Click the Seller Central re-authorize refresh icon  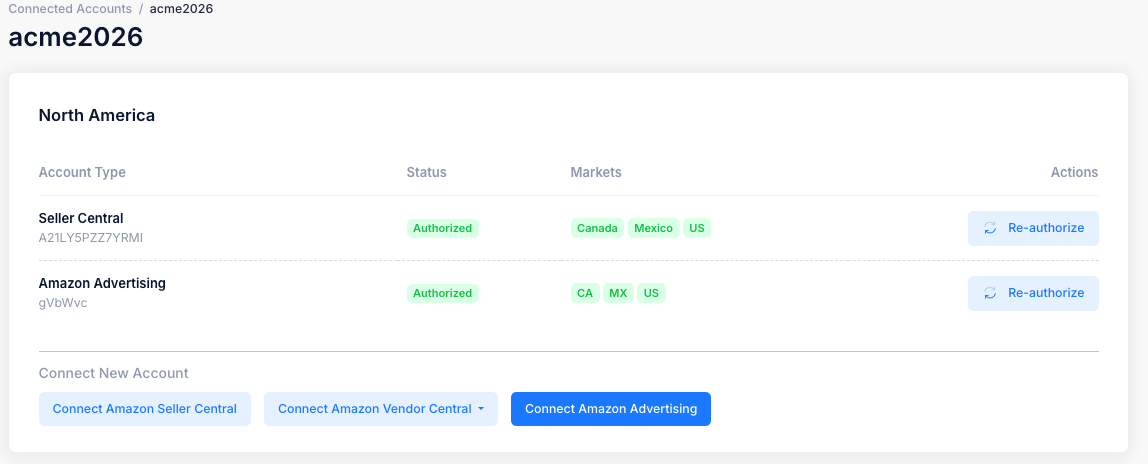point(990,228)
